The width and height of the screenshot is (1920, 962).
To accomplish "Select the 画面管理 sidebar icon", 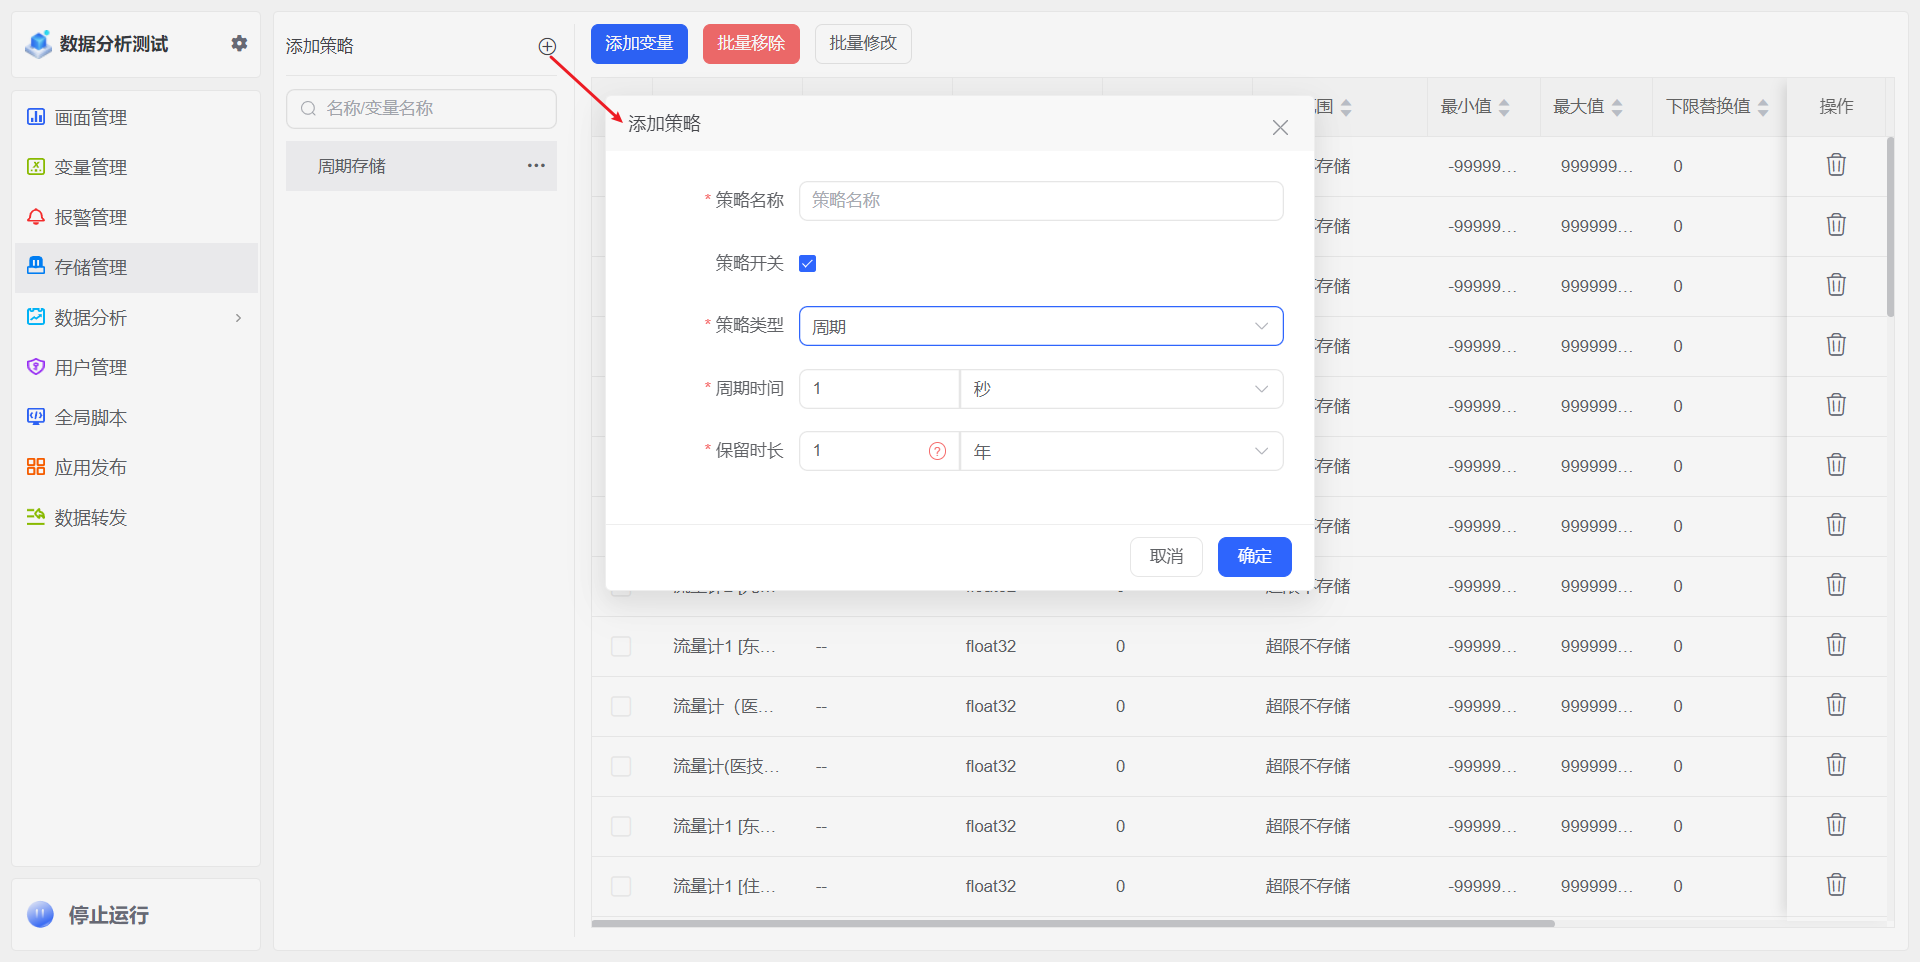I will click(x=35, y=117).
